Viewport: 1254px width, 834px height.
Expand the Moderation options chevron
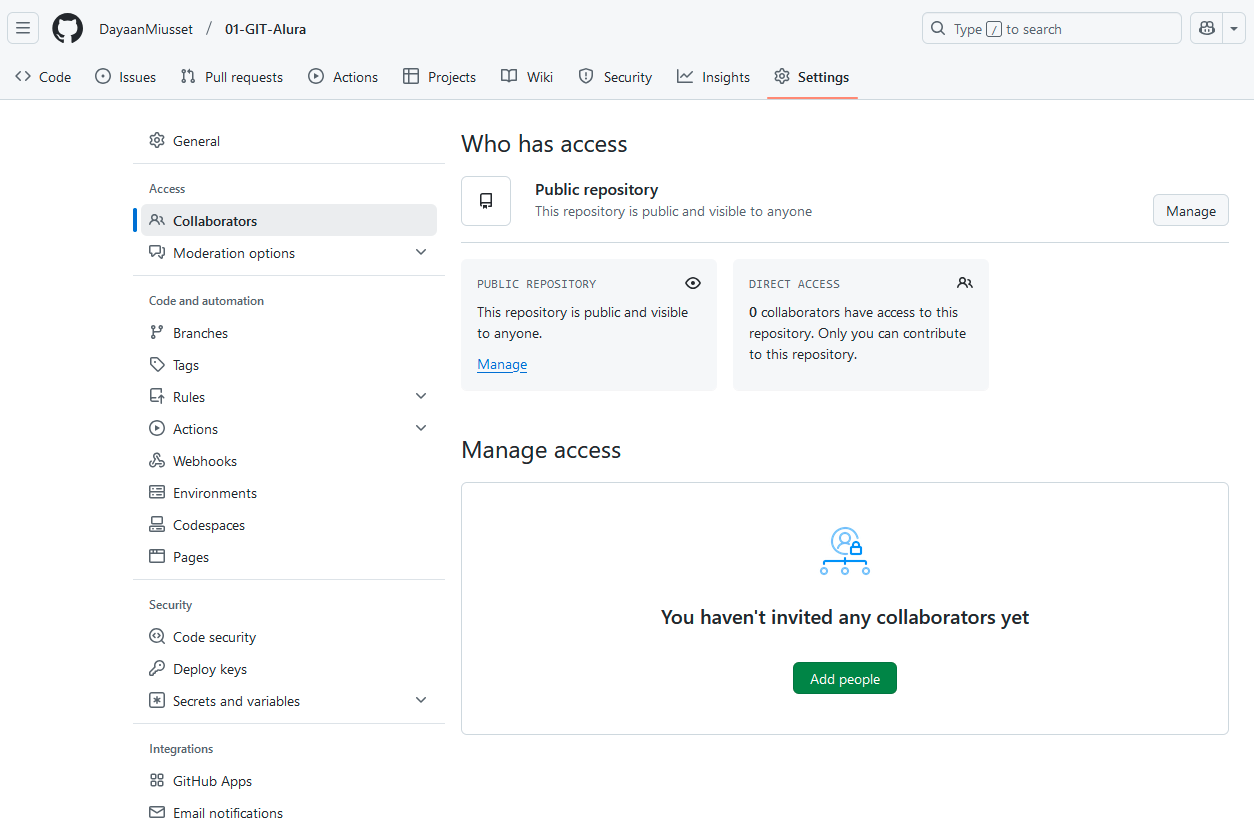point(421,253)
